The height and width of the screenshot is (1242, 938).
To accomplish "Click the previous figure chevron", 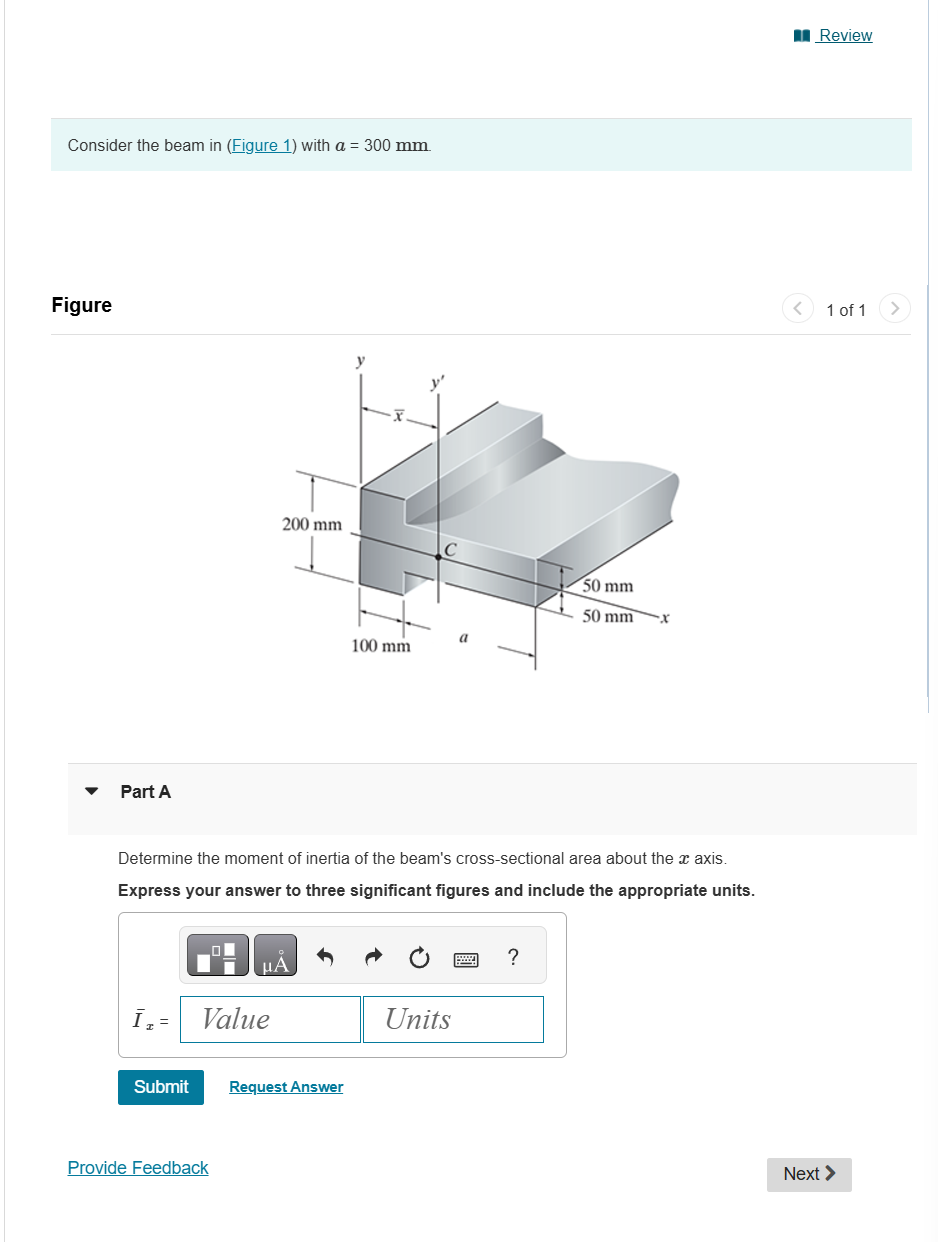I will [x=797, y=308].
